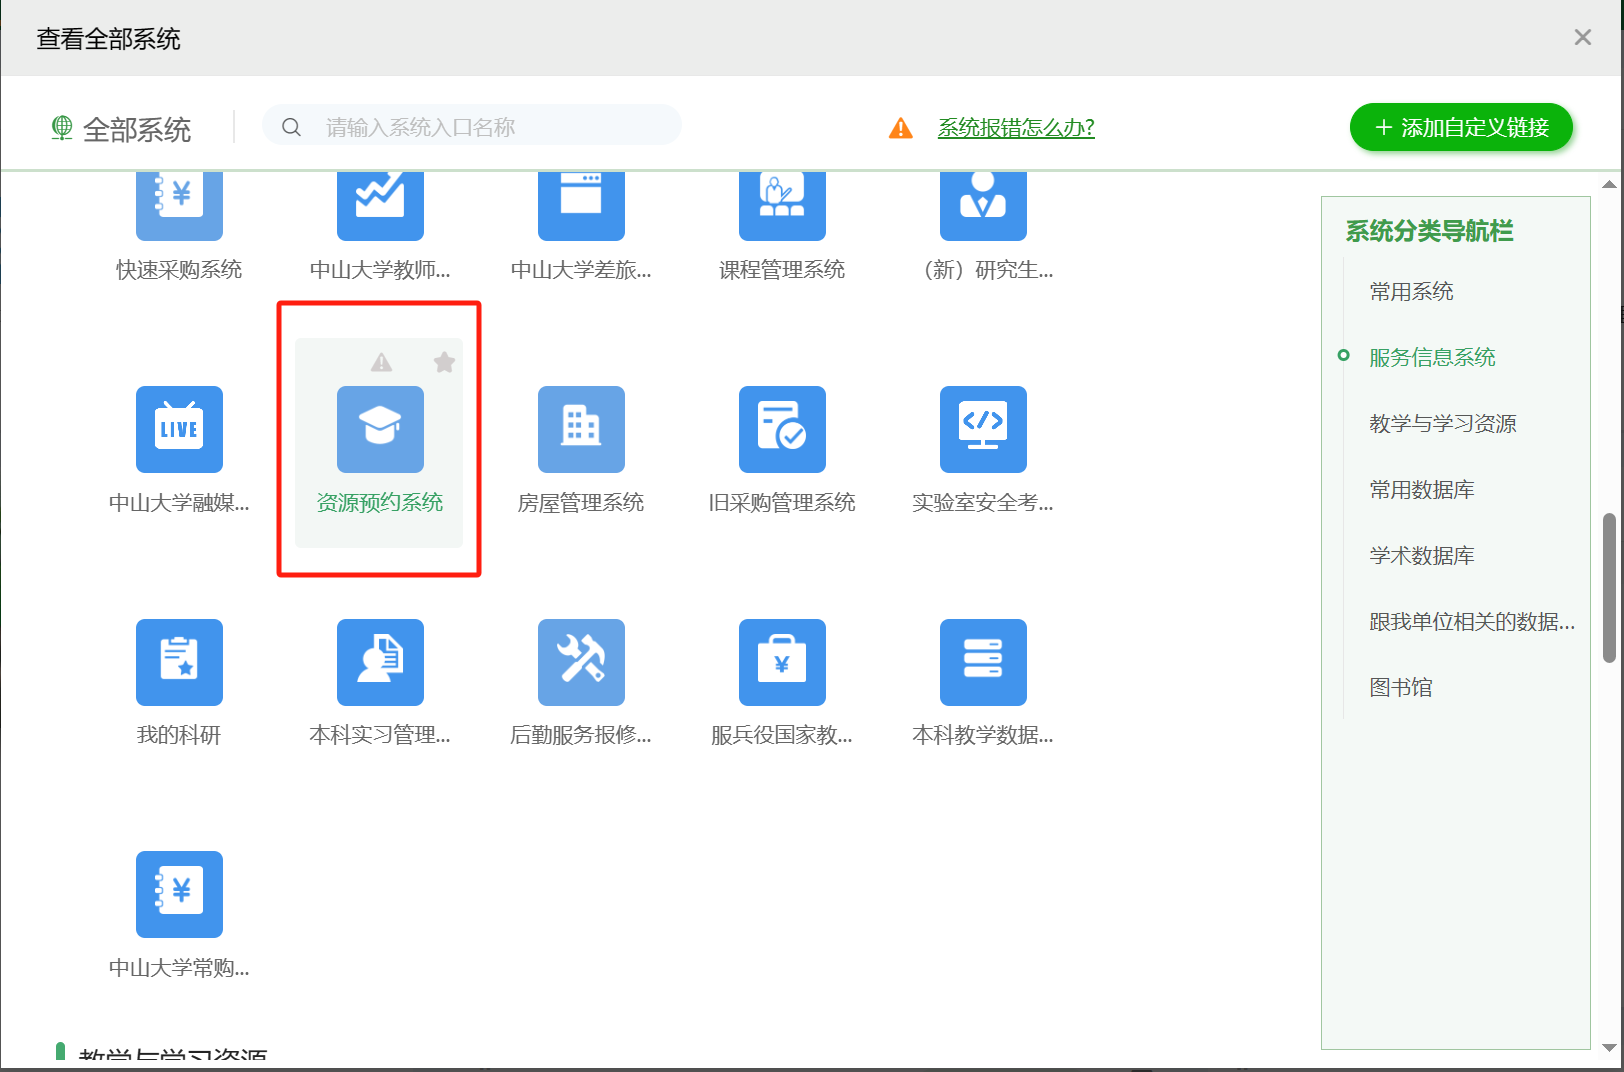1624x1072 pixels.
Task: Open the 我的科研 clipboard icon
Action: (179, 662)
